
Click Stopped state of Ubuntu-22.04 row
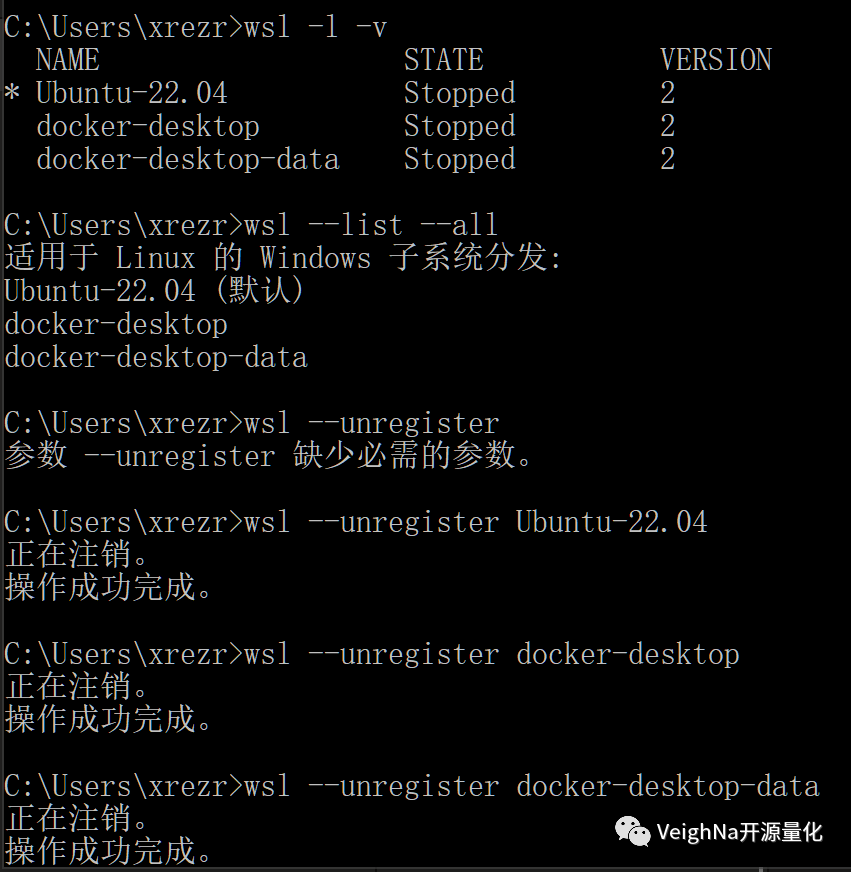[460, 93]
